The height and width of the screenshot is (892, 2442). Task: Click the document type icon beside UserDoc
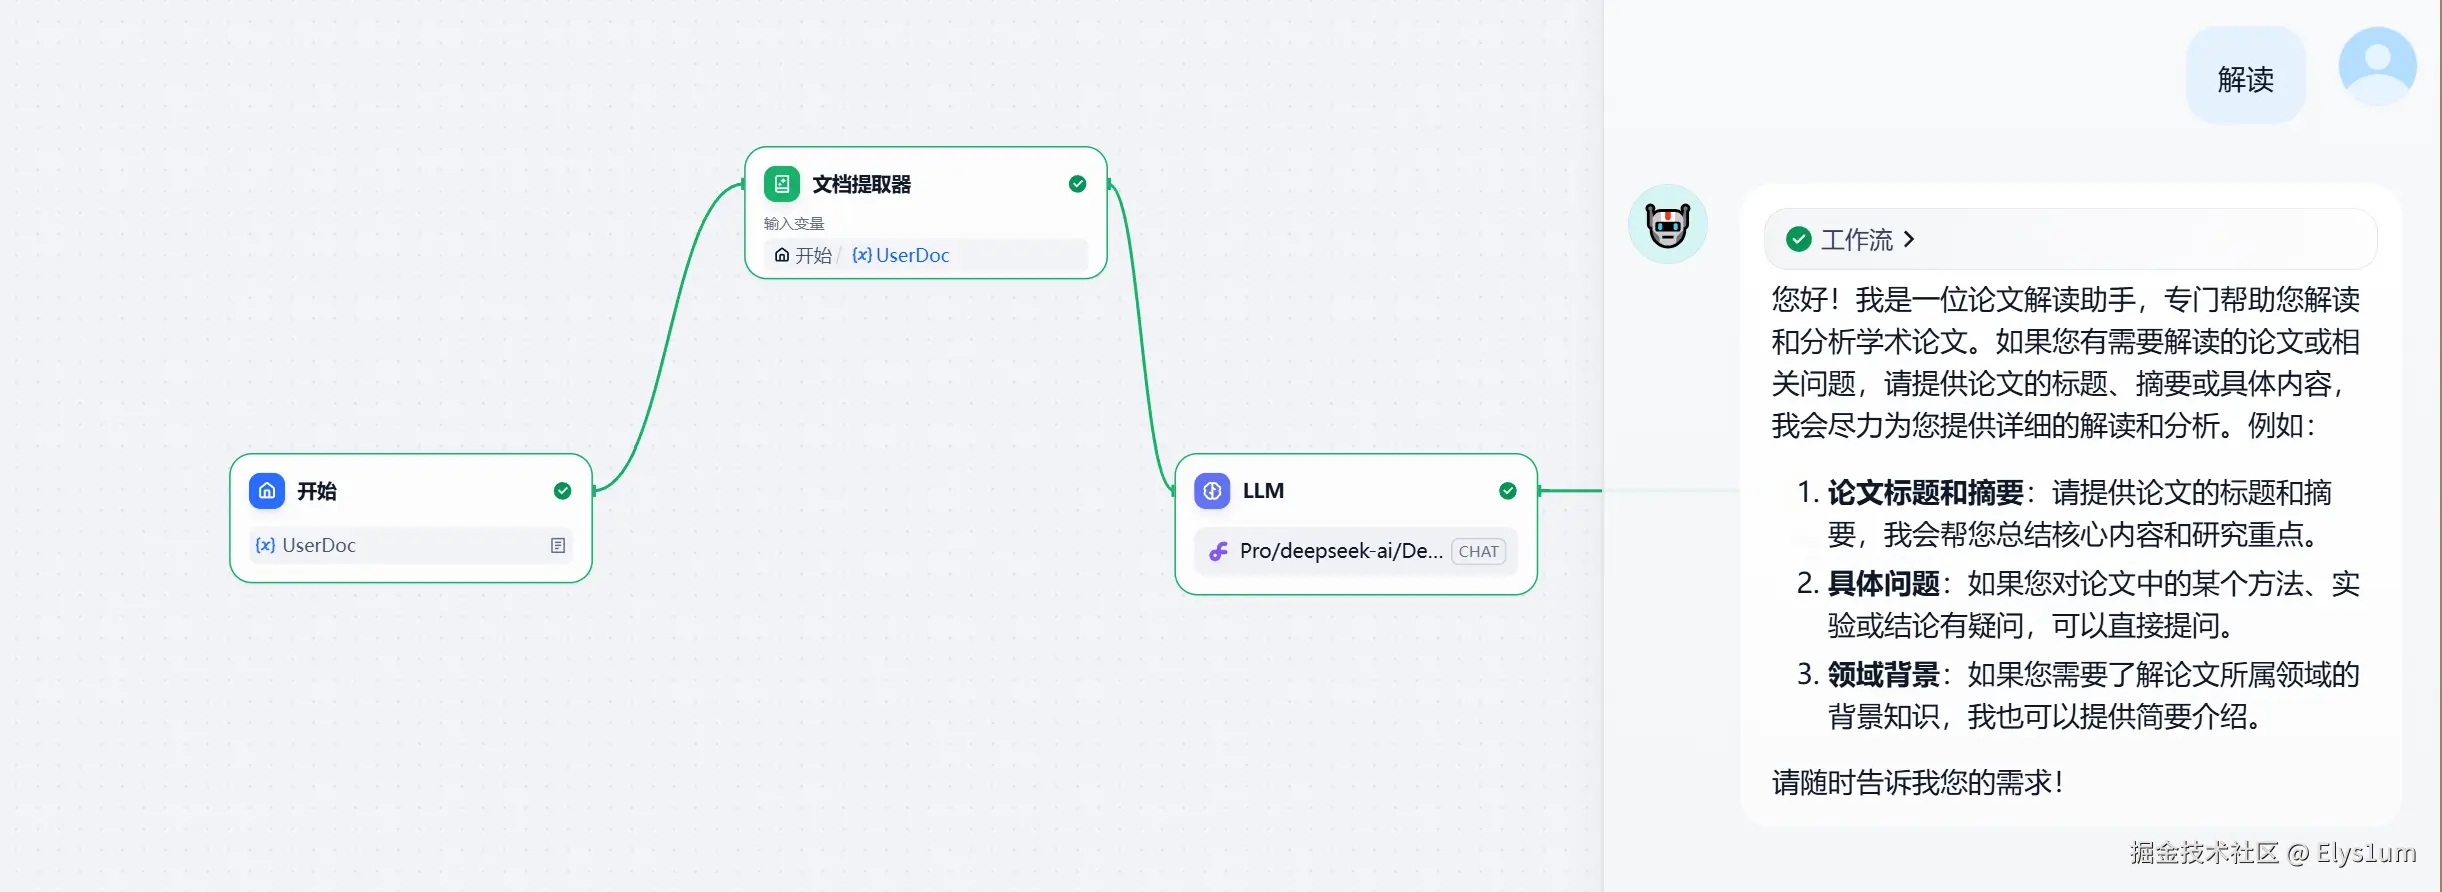[558, 545]
